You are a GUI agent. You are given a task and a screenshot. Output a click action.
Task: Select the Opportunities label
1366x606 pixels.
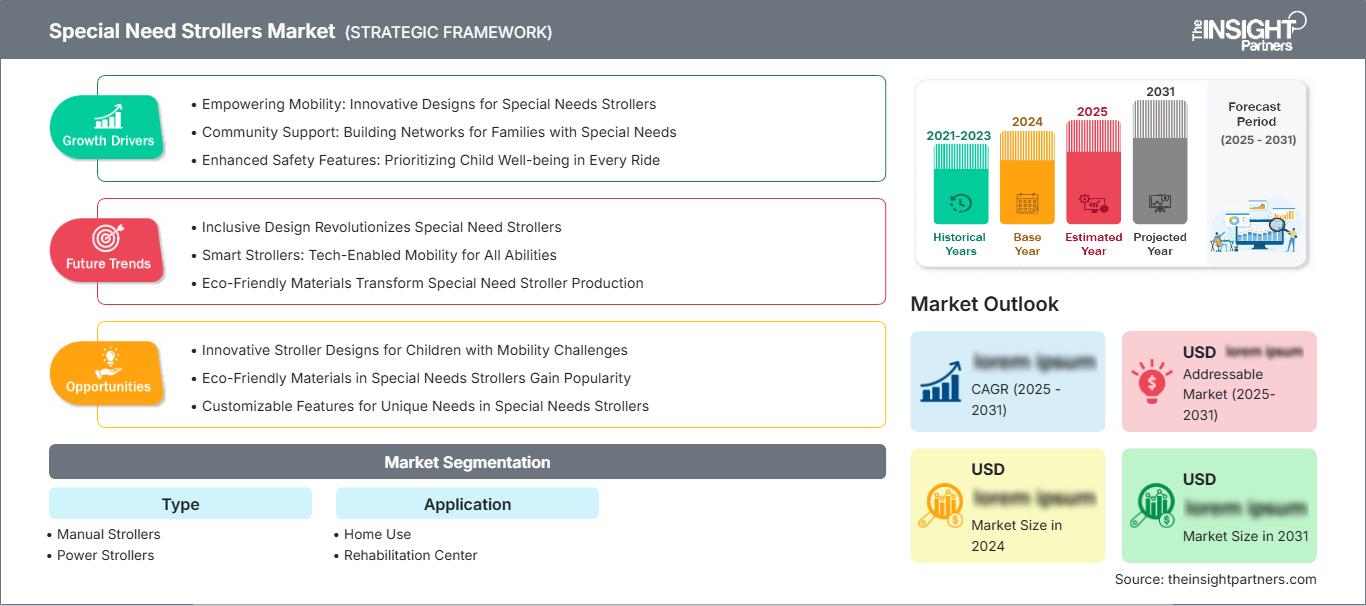point(108,387)
